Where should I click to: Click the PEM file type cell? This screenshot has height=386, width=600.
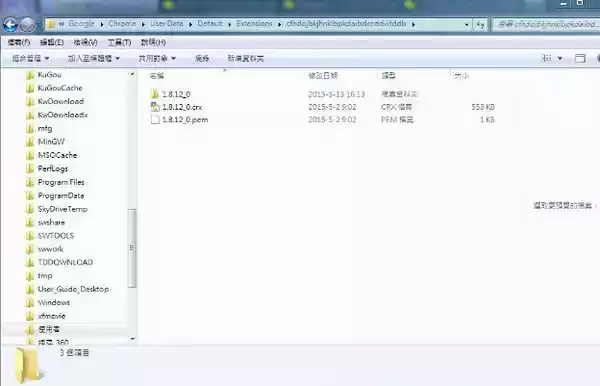click(x=397, y=120)
